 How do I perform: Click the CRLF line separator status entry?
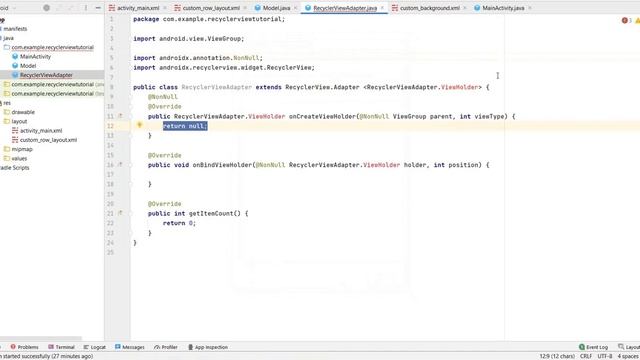[x=586, y=356]
